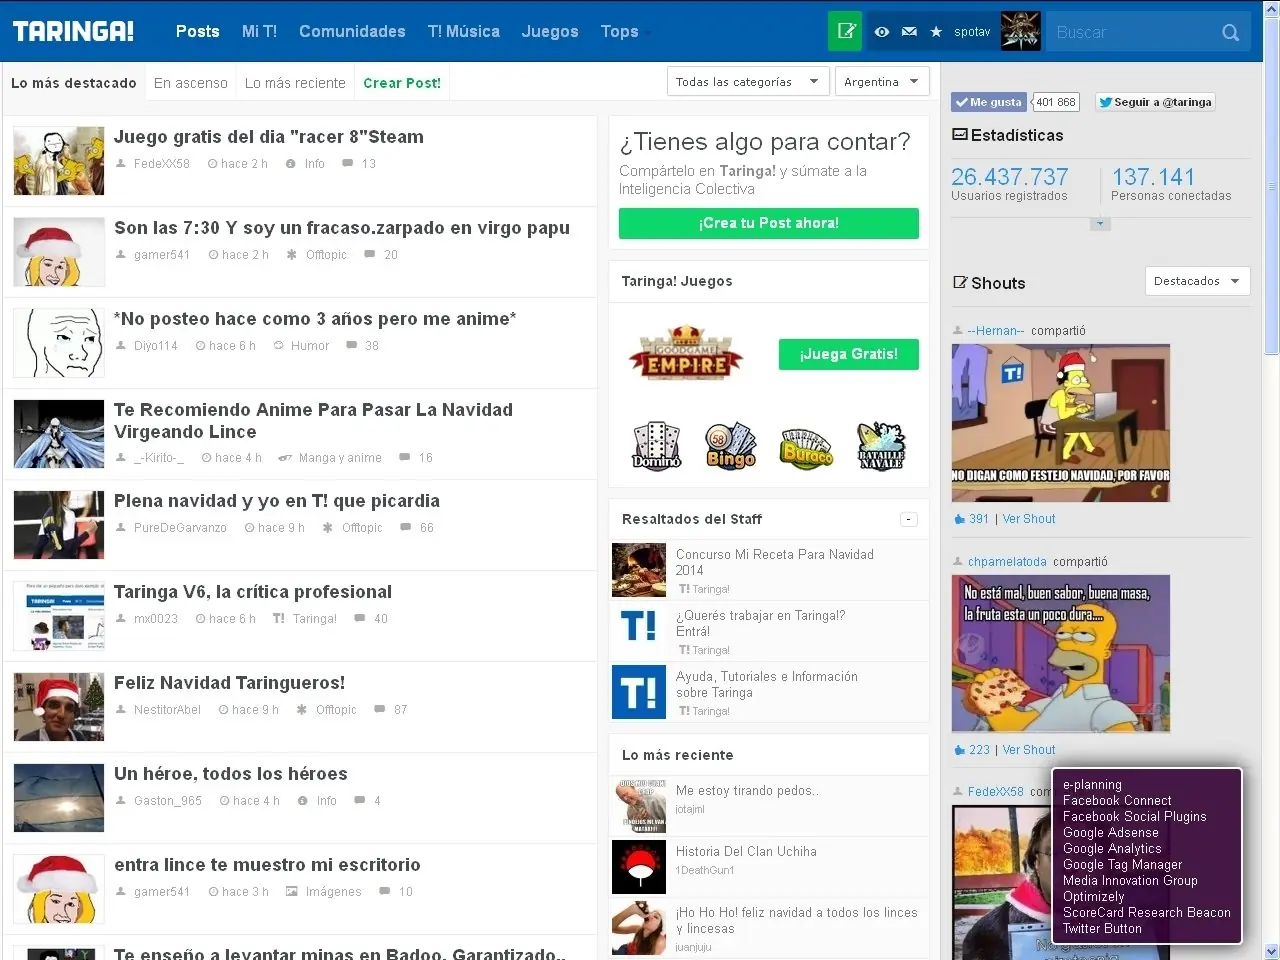Switch to En ascenso tab
Viewport: 1280px width, 960px height.
pos(191,83)
